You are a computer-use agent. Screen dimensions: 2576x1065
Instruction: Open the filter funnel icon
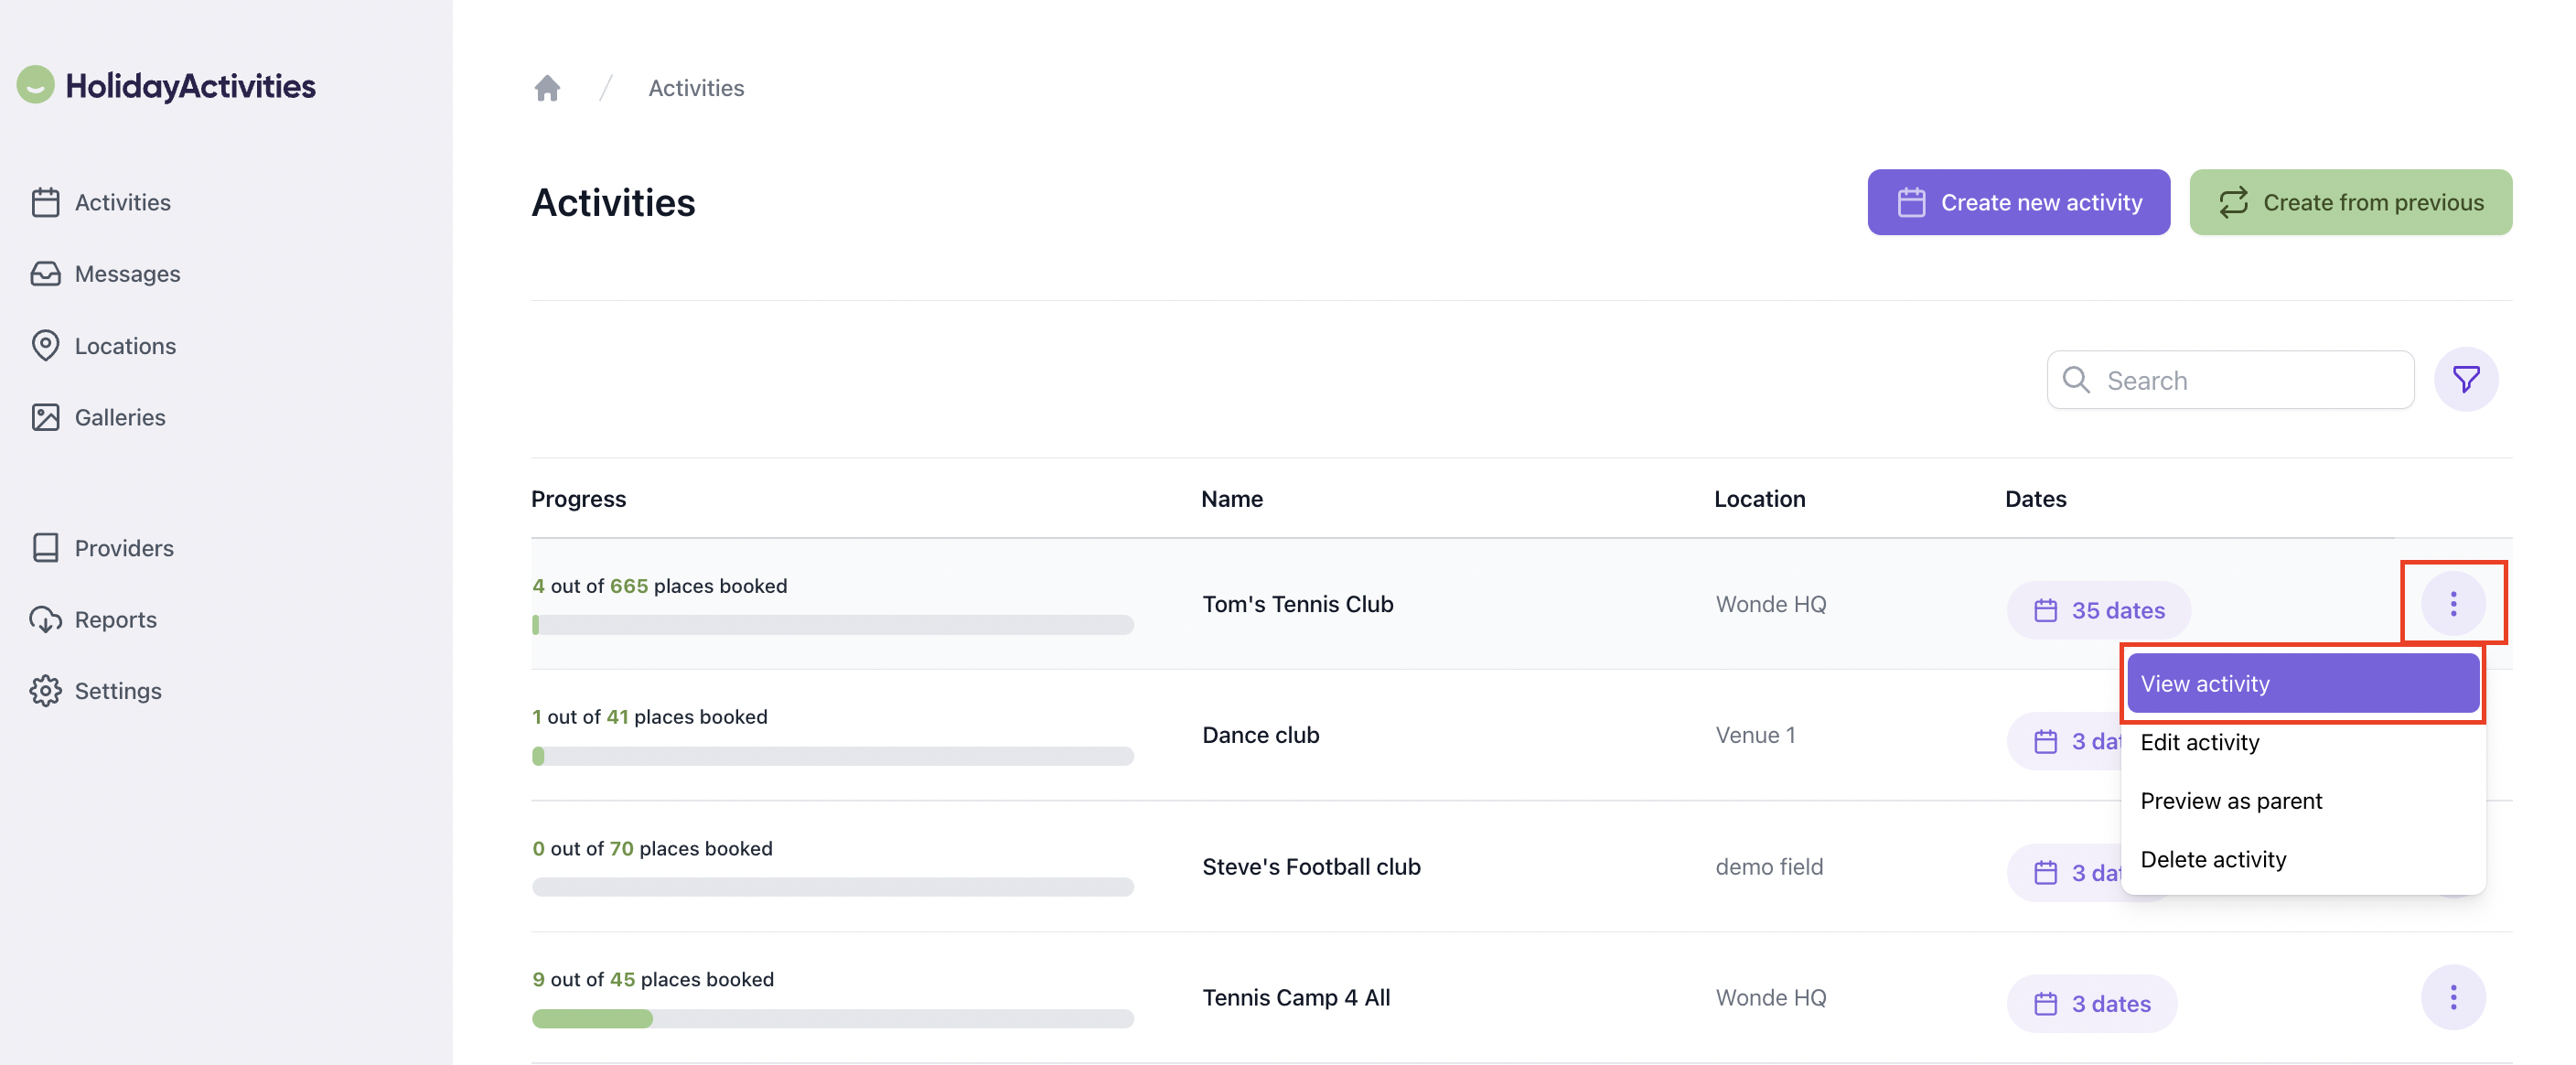(x=2465, y=380)
